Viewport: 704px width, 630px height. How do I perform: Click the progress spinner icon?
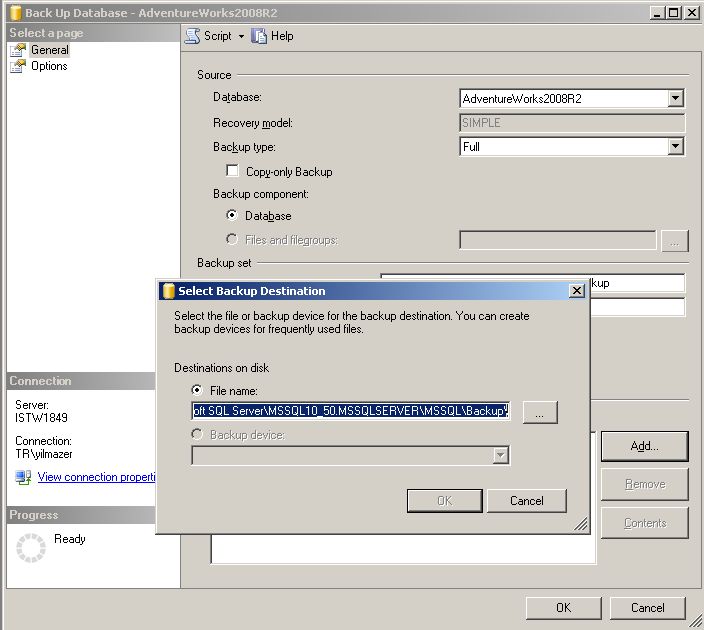(x=31, y=548)
